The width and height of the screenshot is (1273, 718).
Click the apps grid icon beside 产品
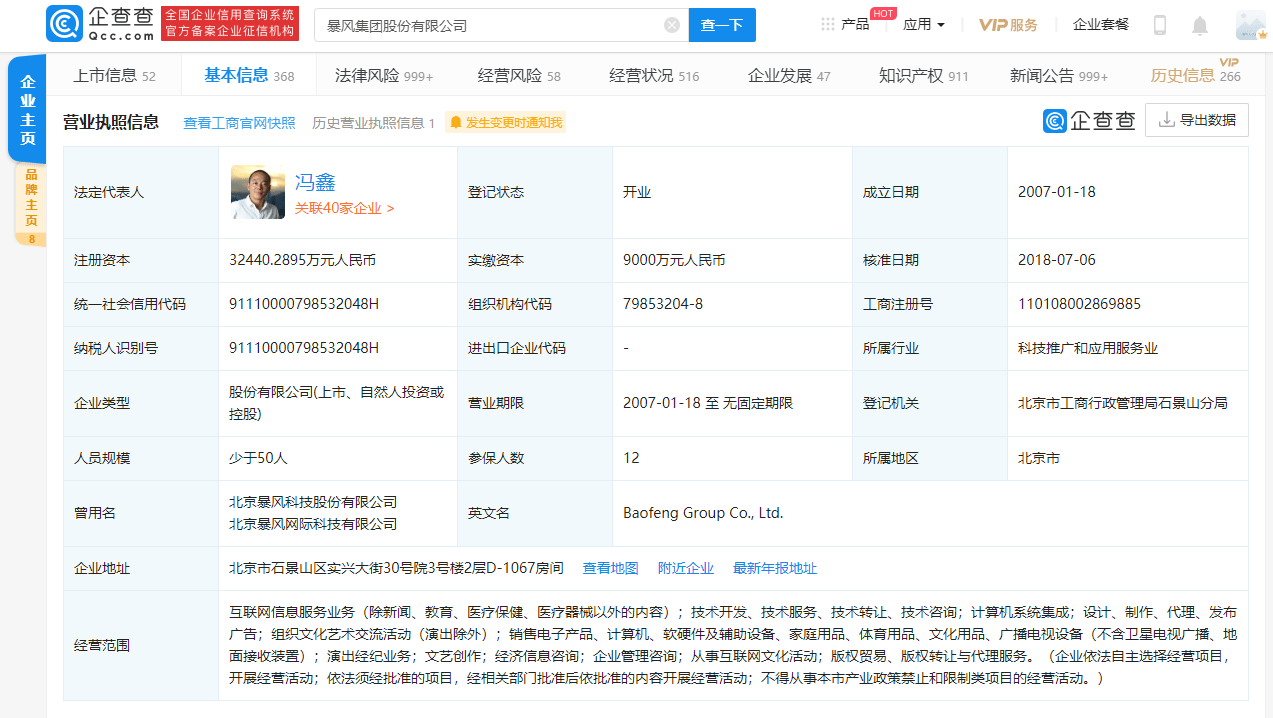[x=827, y=24]
